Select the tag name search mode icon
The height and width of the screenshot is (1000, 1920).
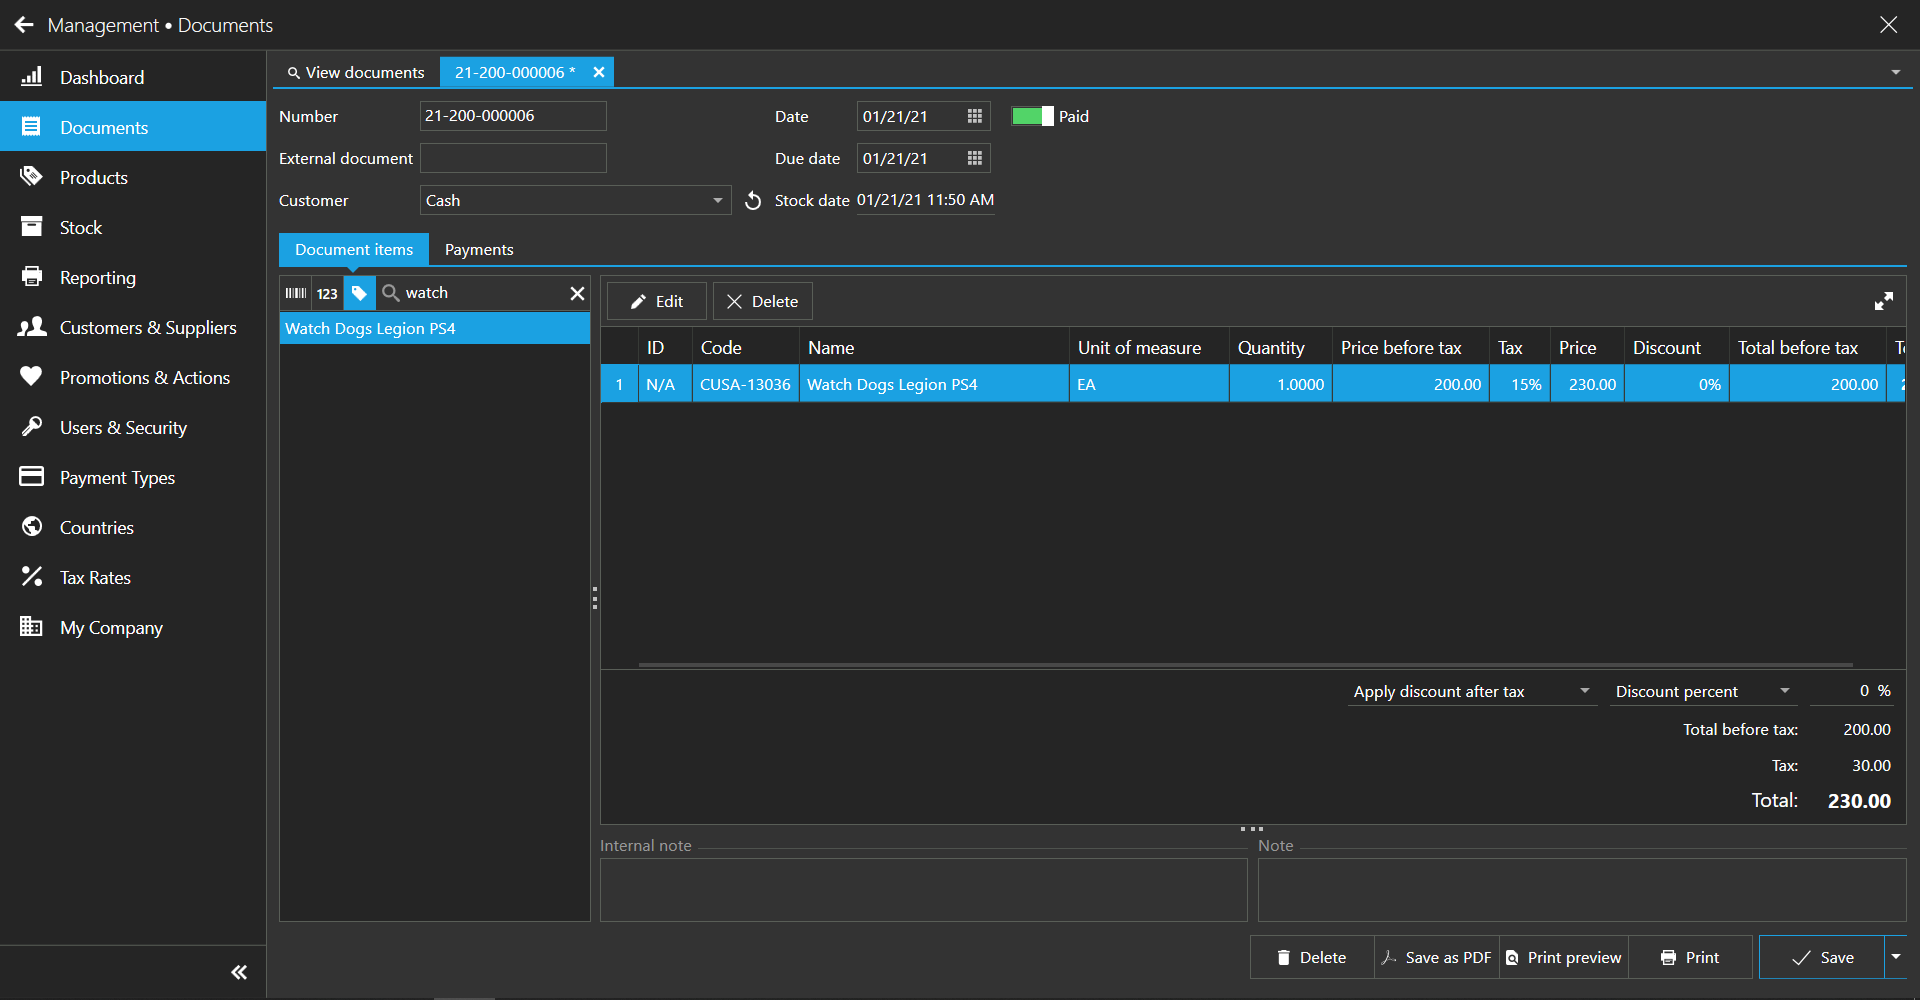(359, 293)
